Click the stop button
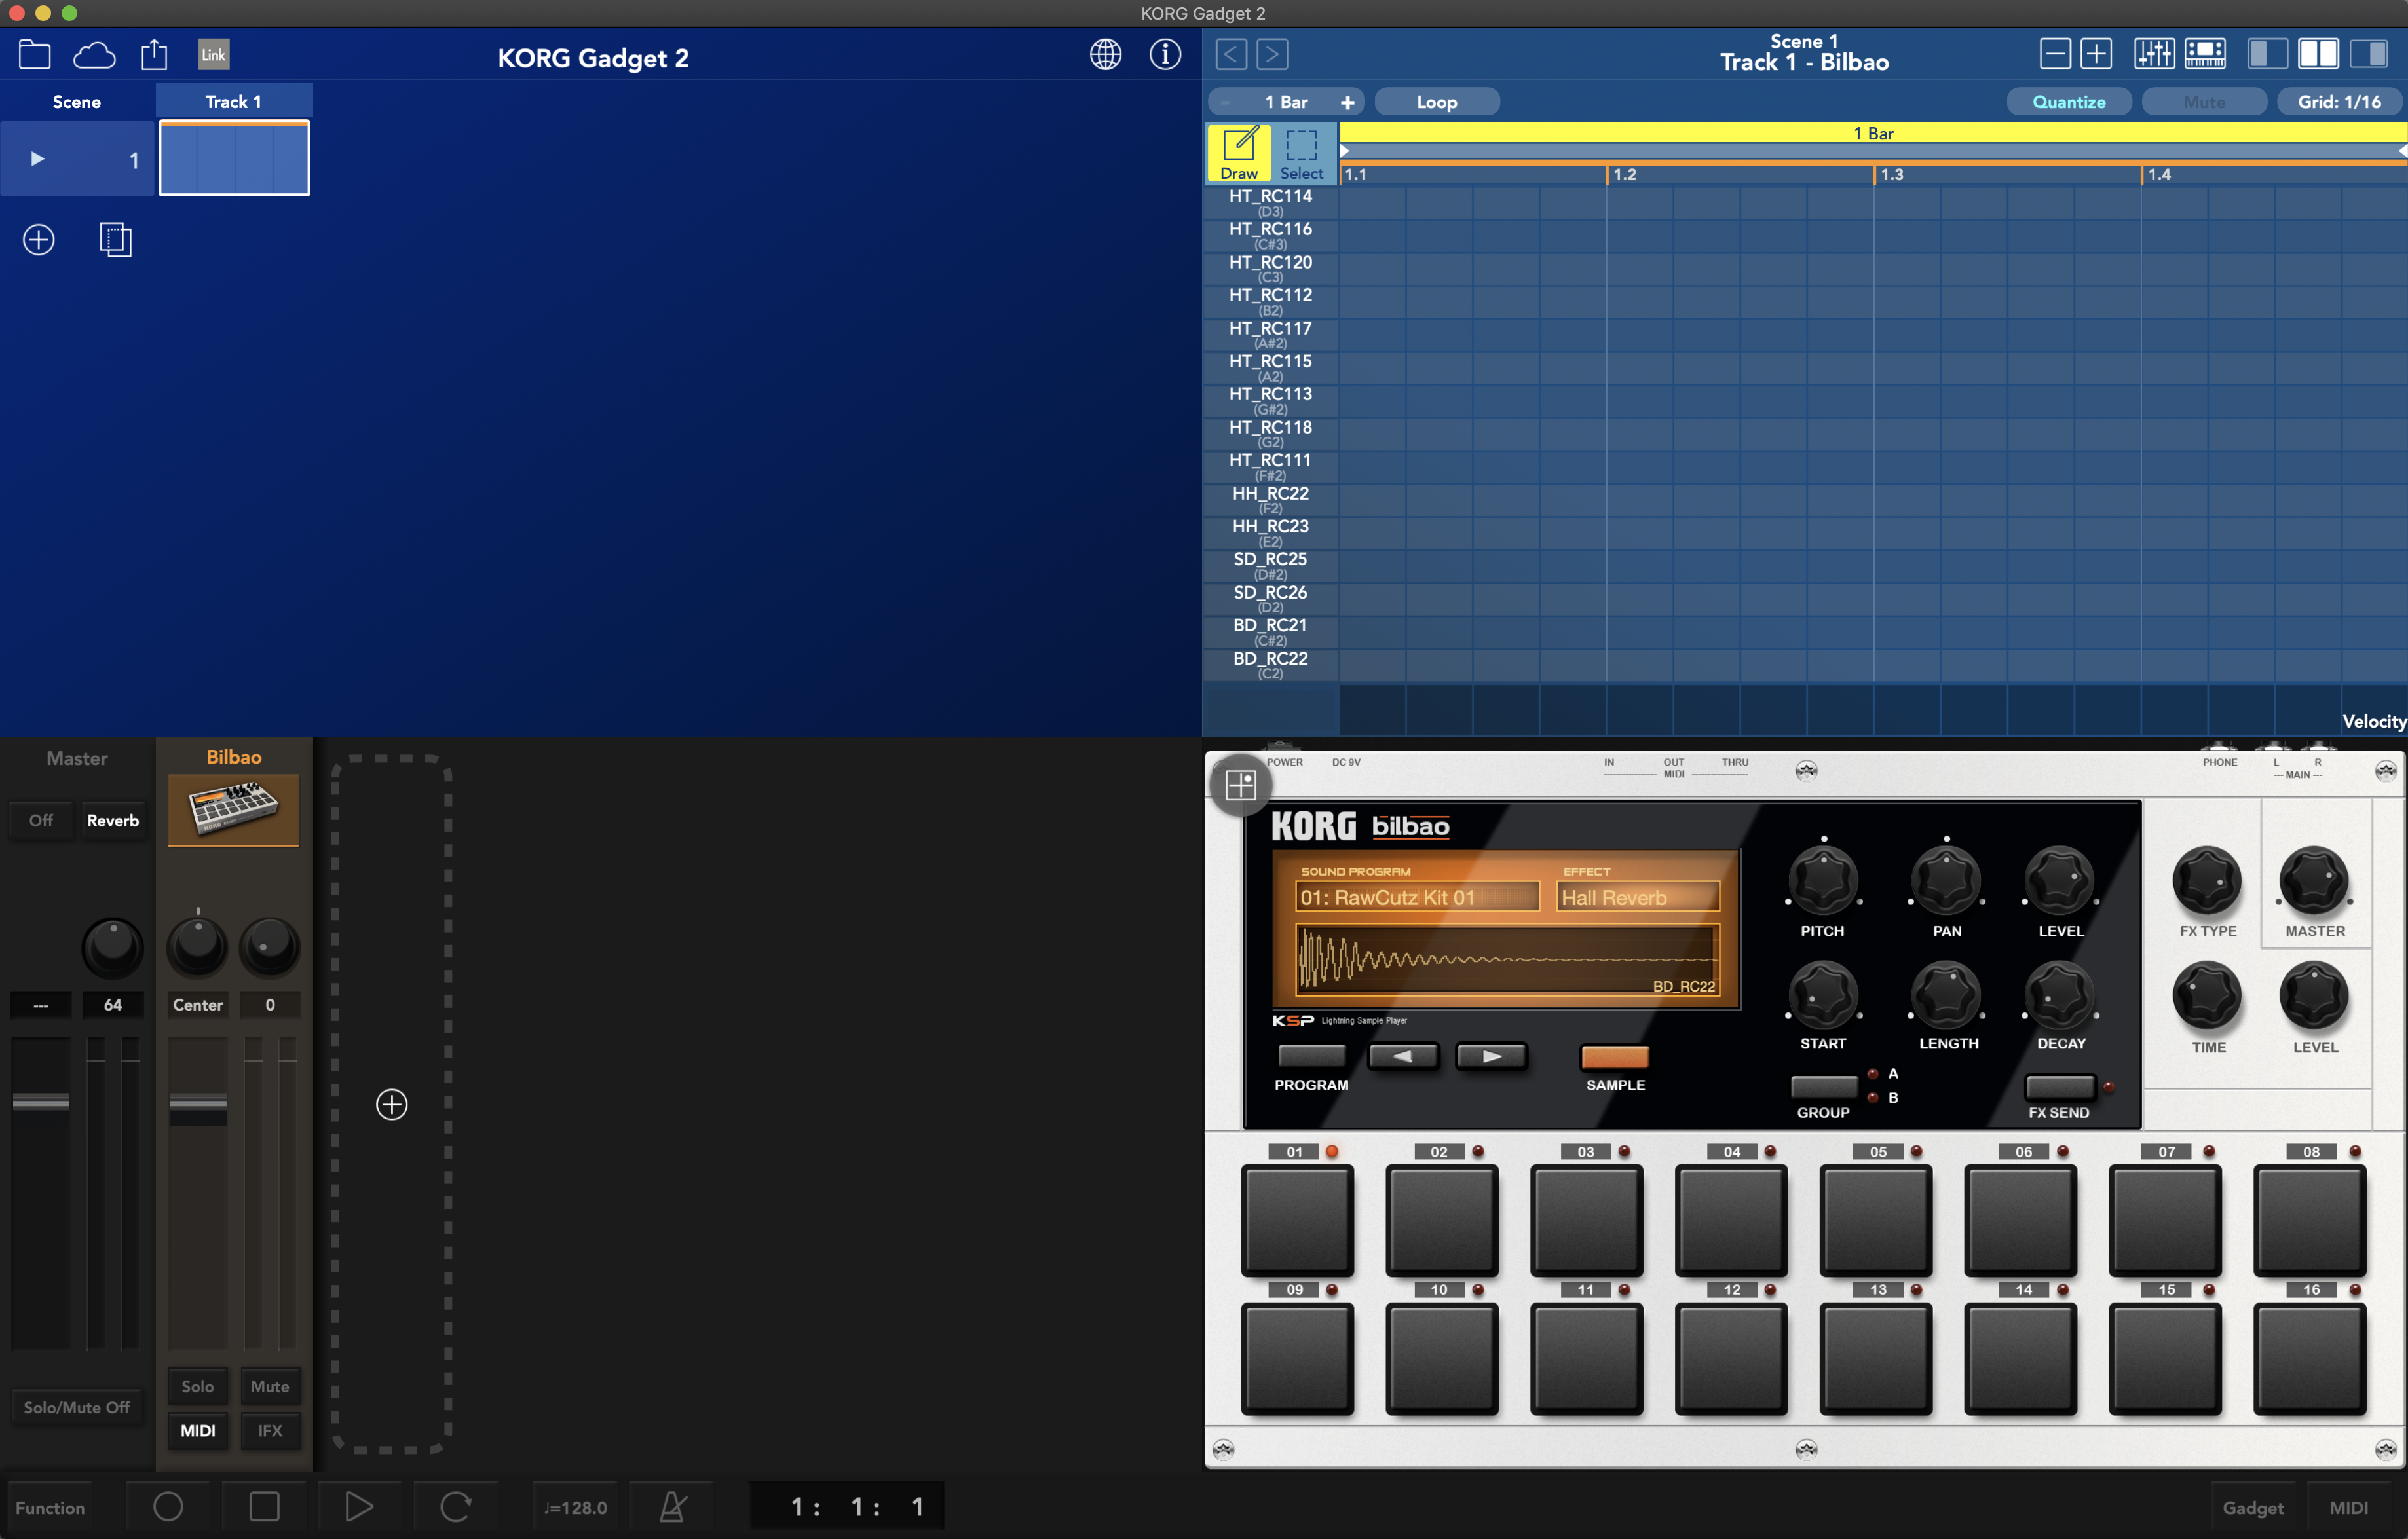The height and width of the screenshot is (1539, 2408). pyautogui.click(x=264, y=1506)
